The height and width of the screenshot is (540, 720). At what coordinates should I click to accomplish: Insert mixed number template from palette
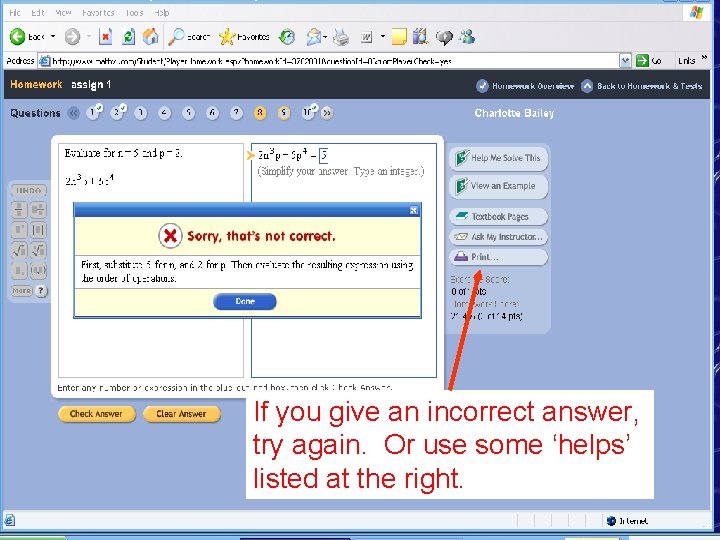pos(38,209)
